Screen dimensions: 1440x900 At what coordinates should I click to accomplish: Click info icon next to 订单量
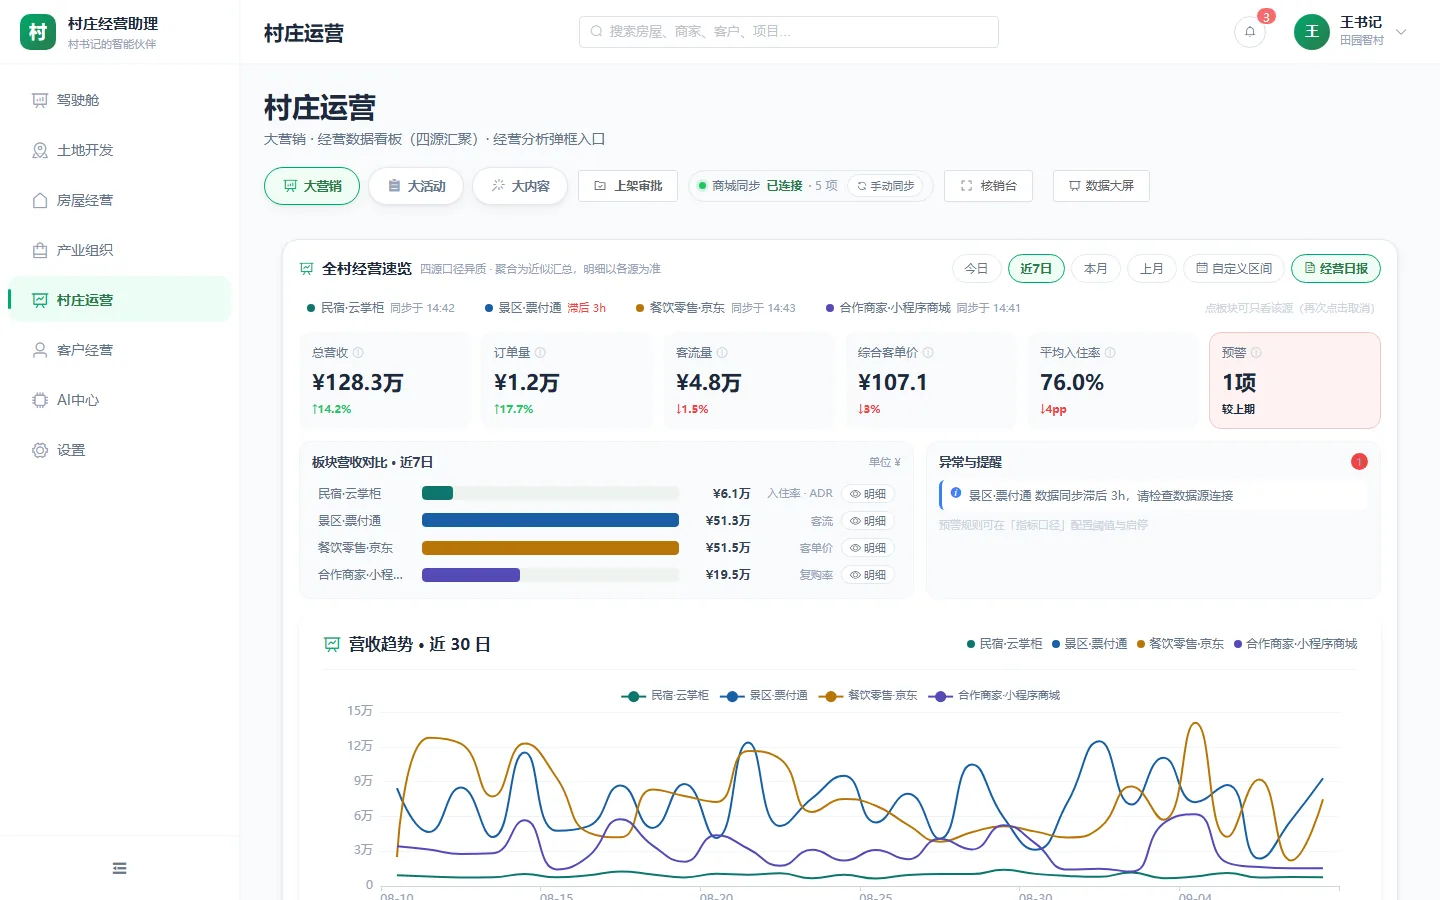coord(540,353)
